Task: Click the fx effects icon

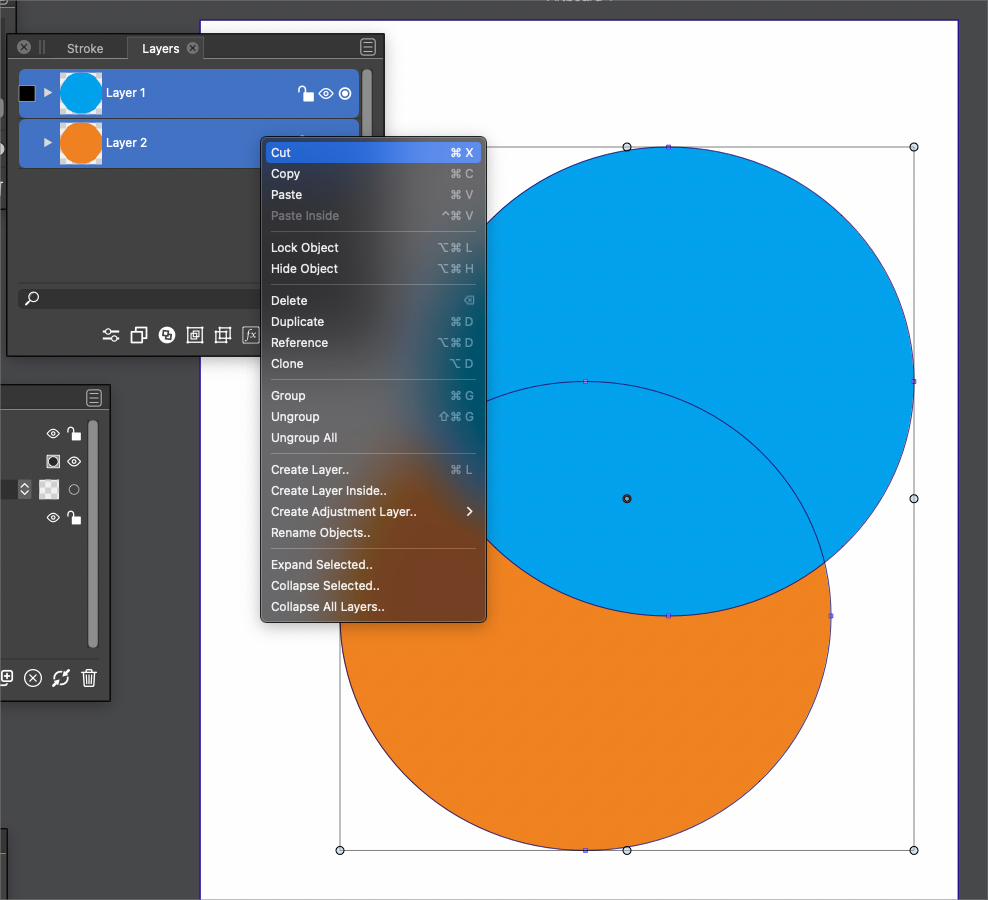Action: [x=251, y=335]
